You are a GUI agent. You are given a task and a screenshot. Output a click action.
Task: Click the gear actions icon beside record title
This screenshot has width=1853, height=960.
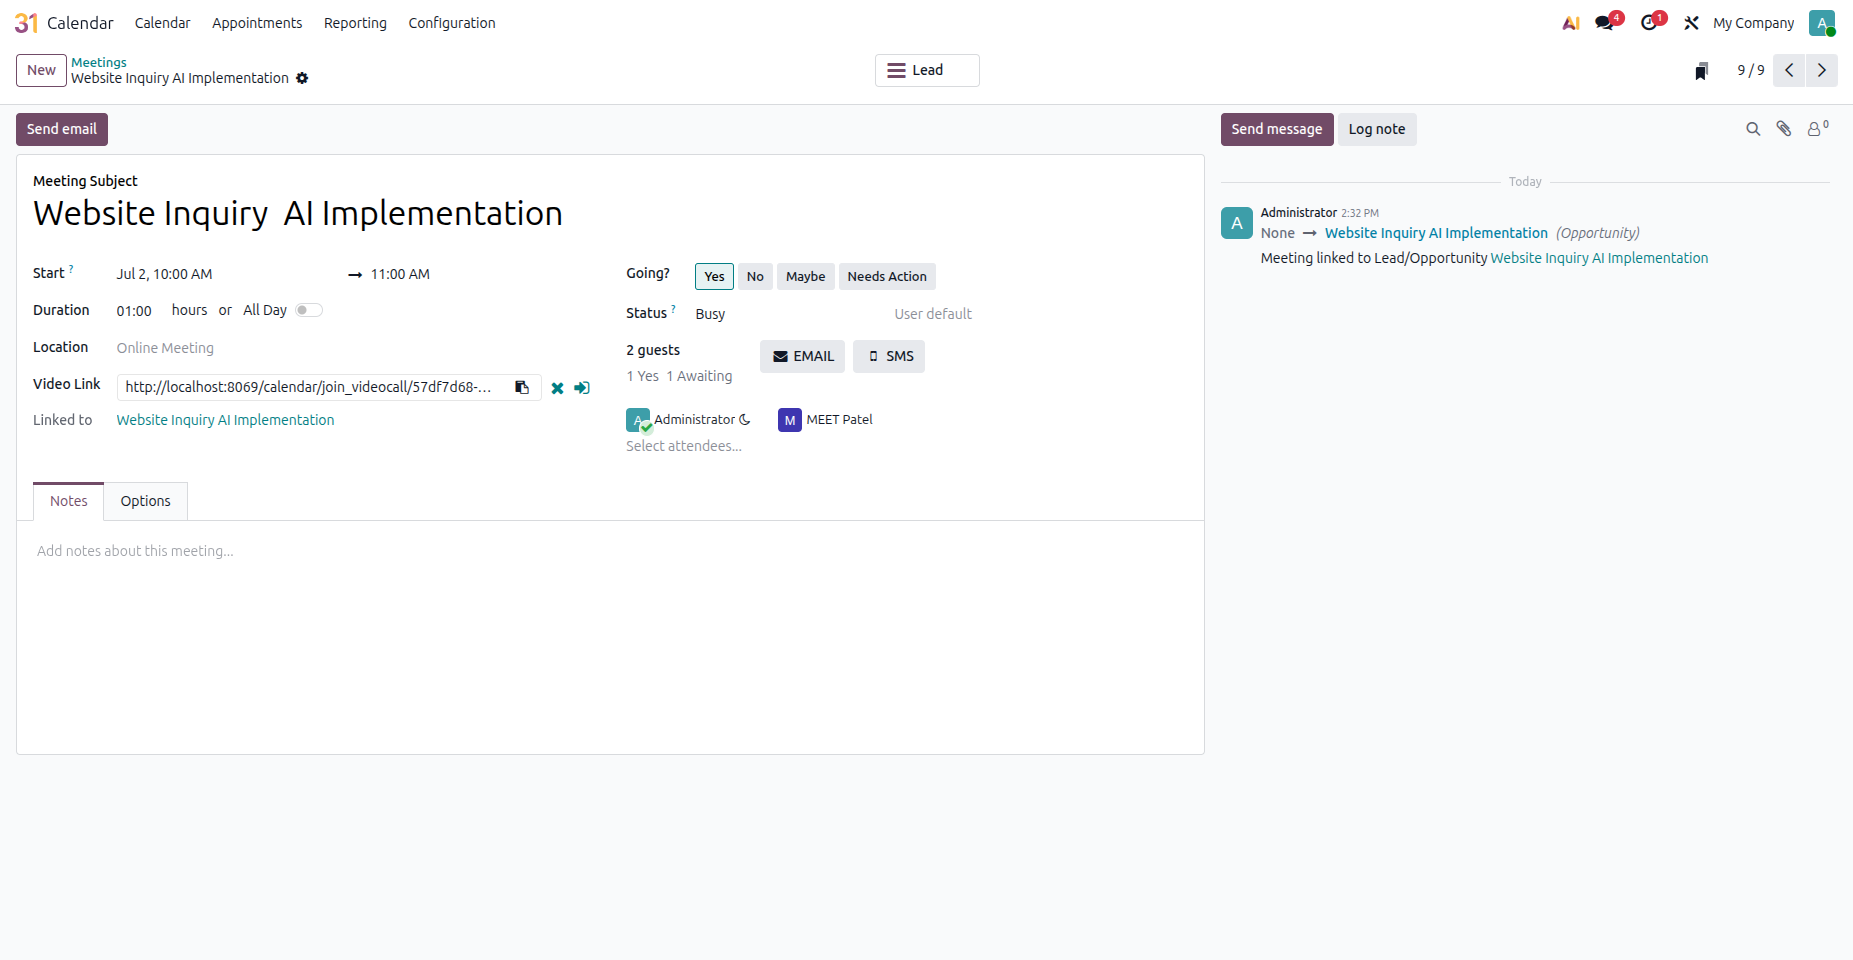[x=302, y=78]
